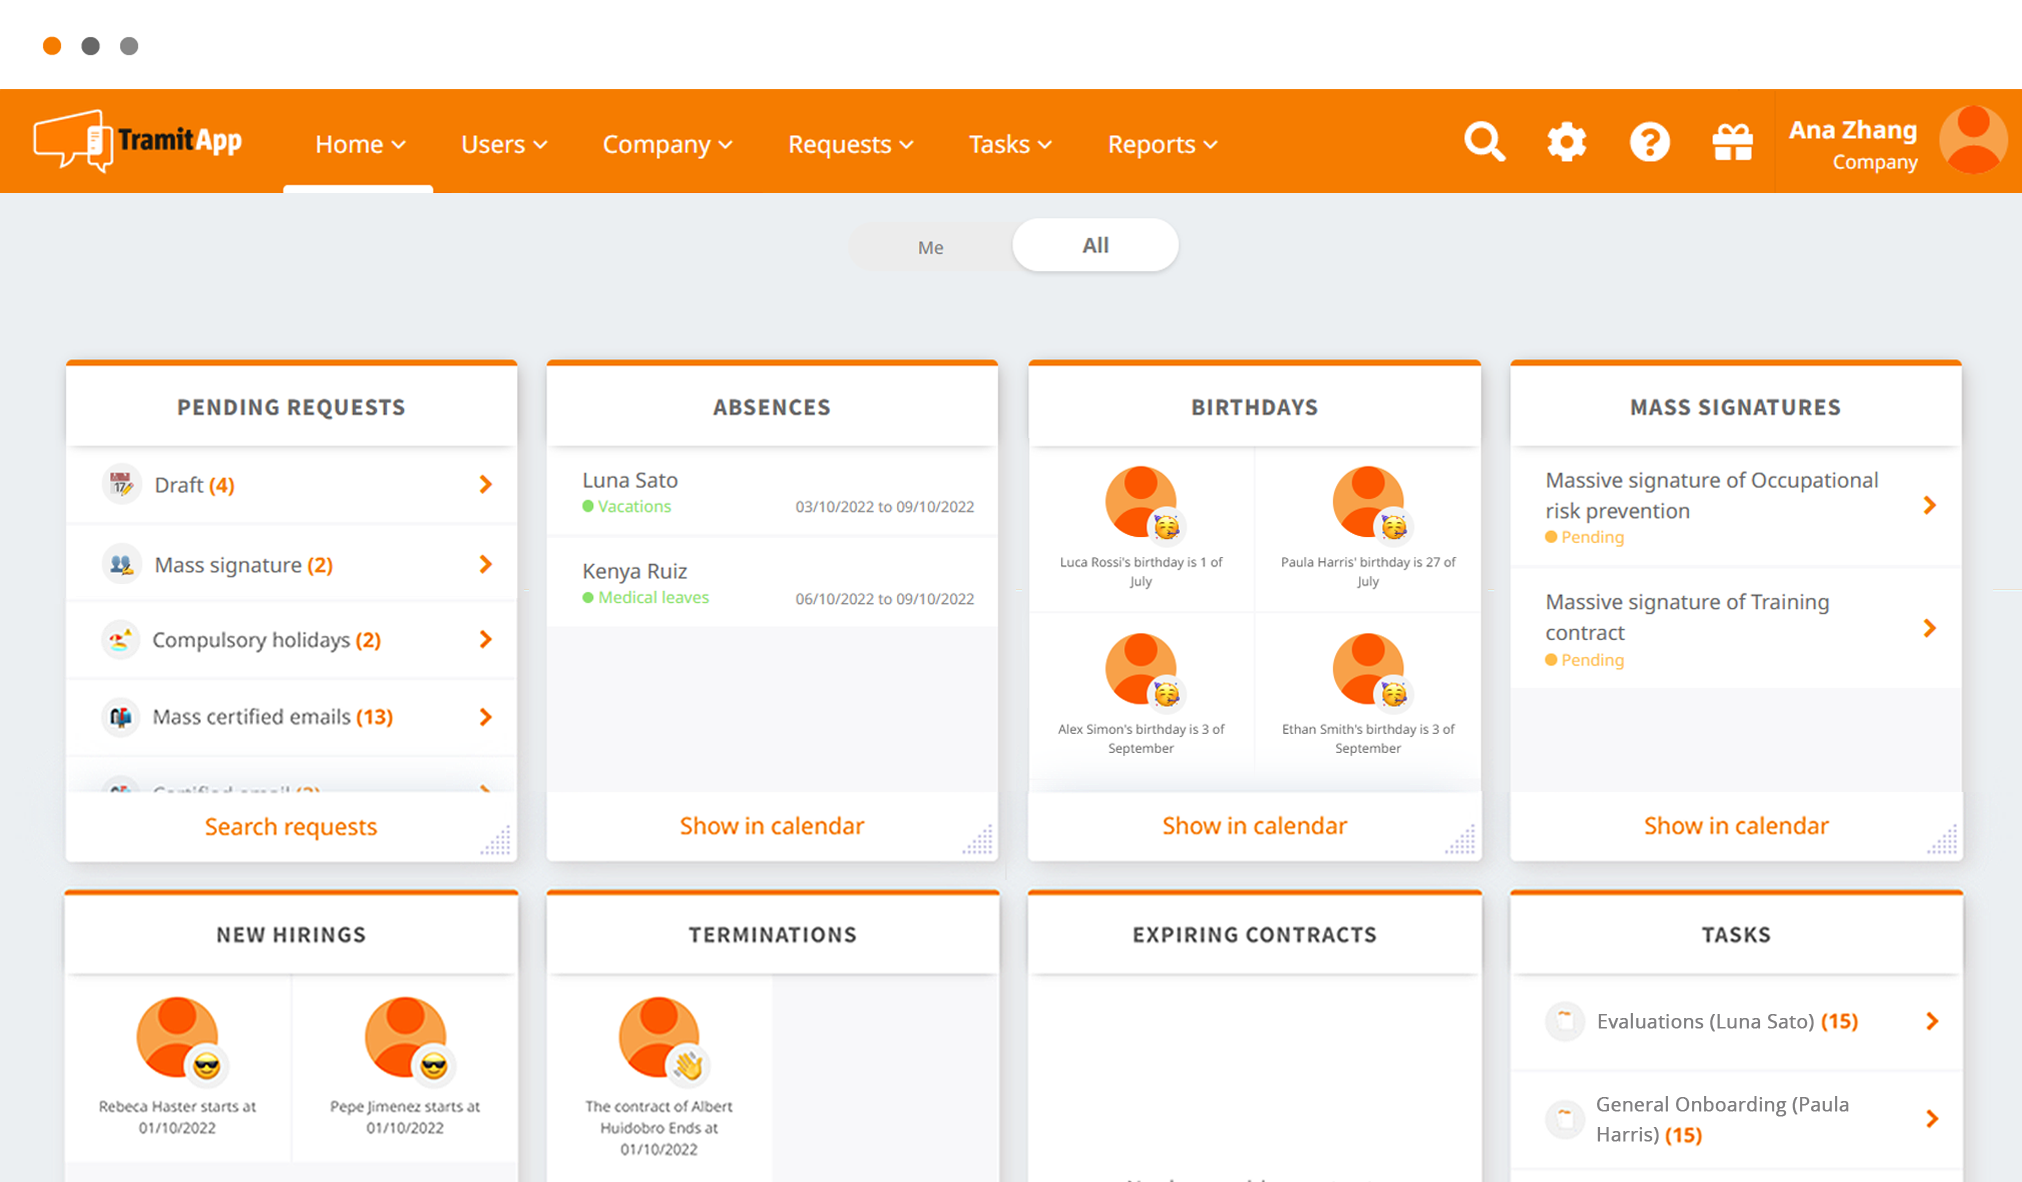Open Training contract signature arrow
This screenshot has height=1182, width=2022.
(1930, 628)
